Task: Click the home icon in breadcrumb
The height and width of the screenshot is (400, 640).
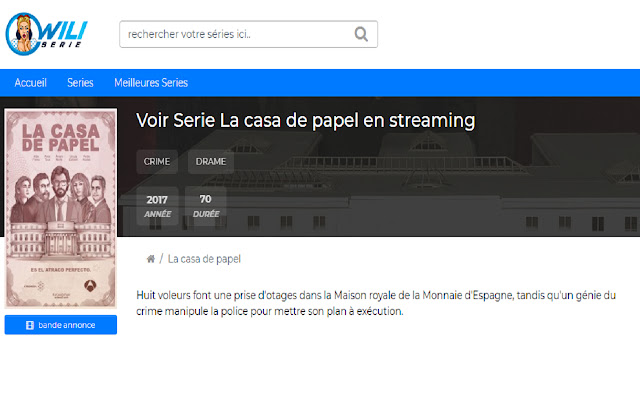Action: (x=151, y=259)
